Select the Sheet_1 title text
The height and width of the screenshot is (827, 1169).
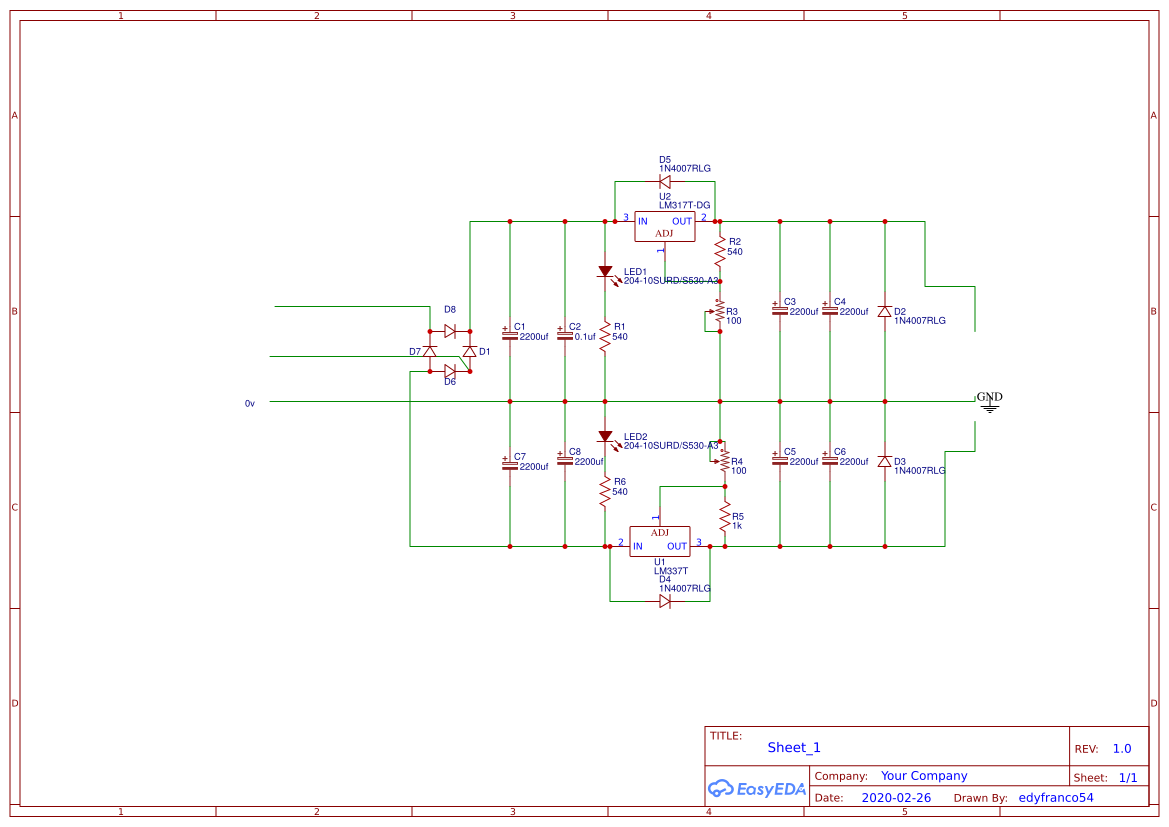pos(792,747)
